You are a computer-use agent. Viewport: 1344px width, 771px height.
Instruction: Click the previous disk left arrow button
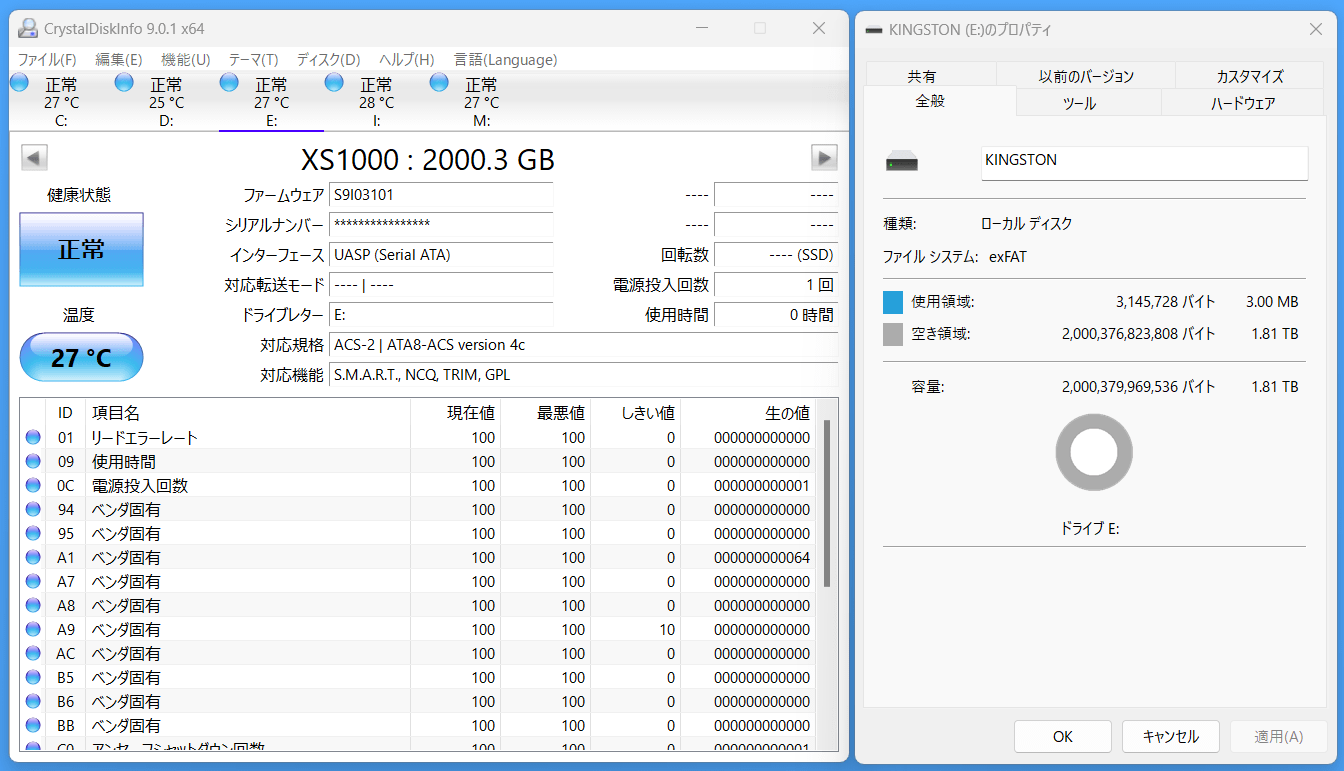(x=34, y=158)
